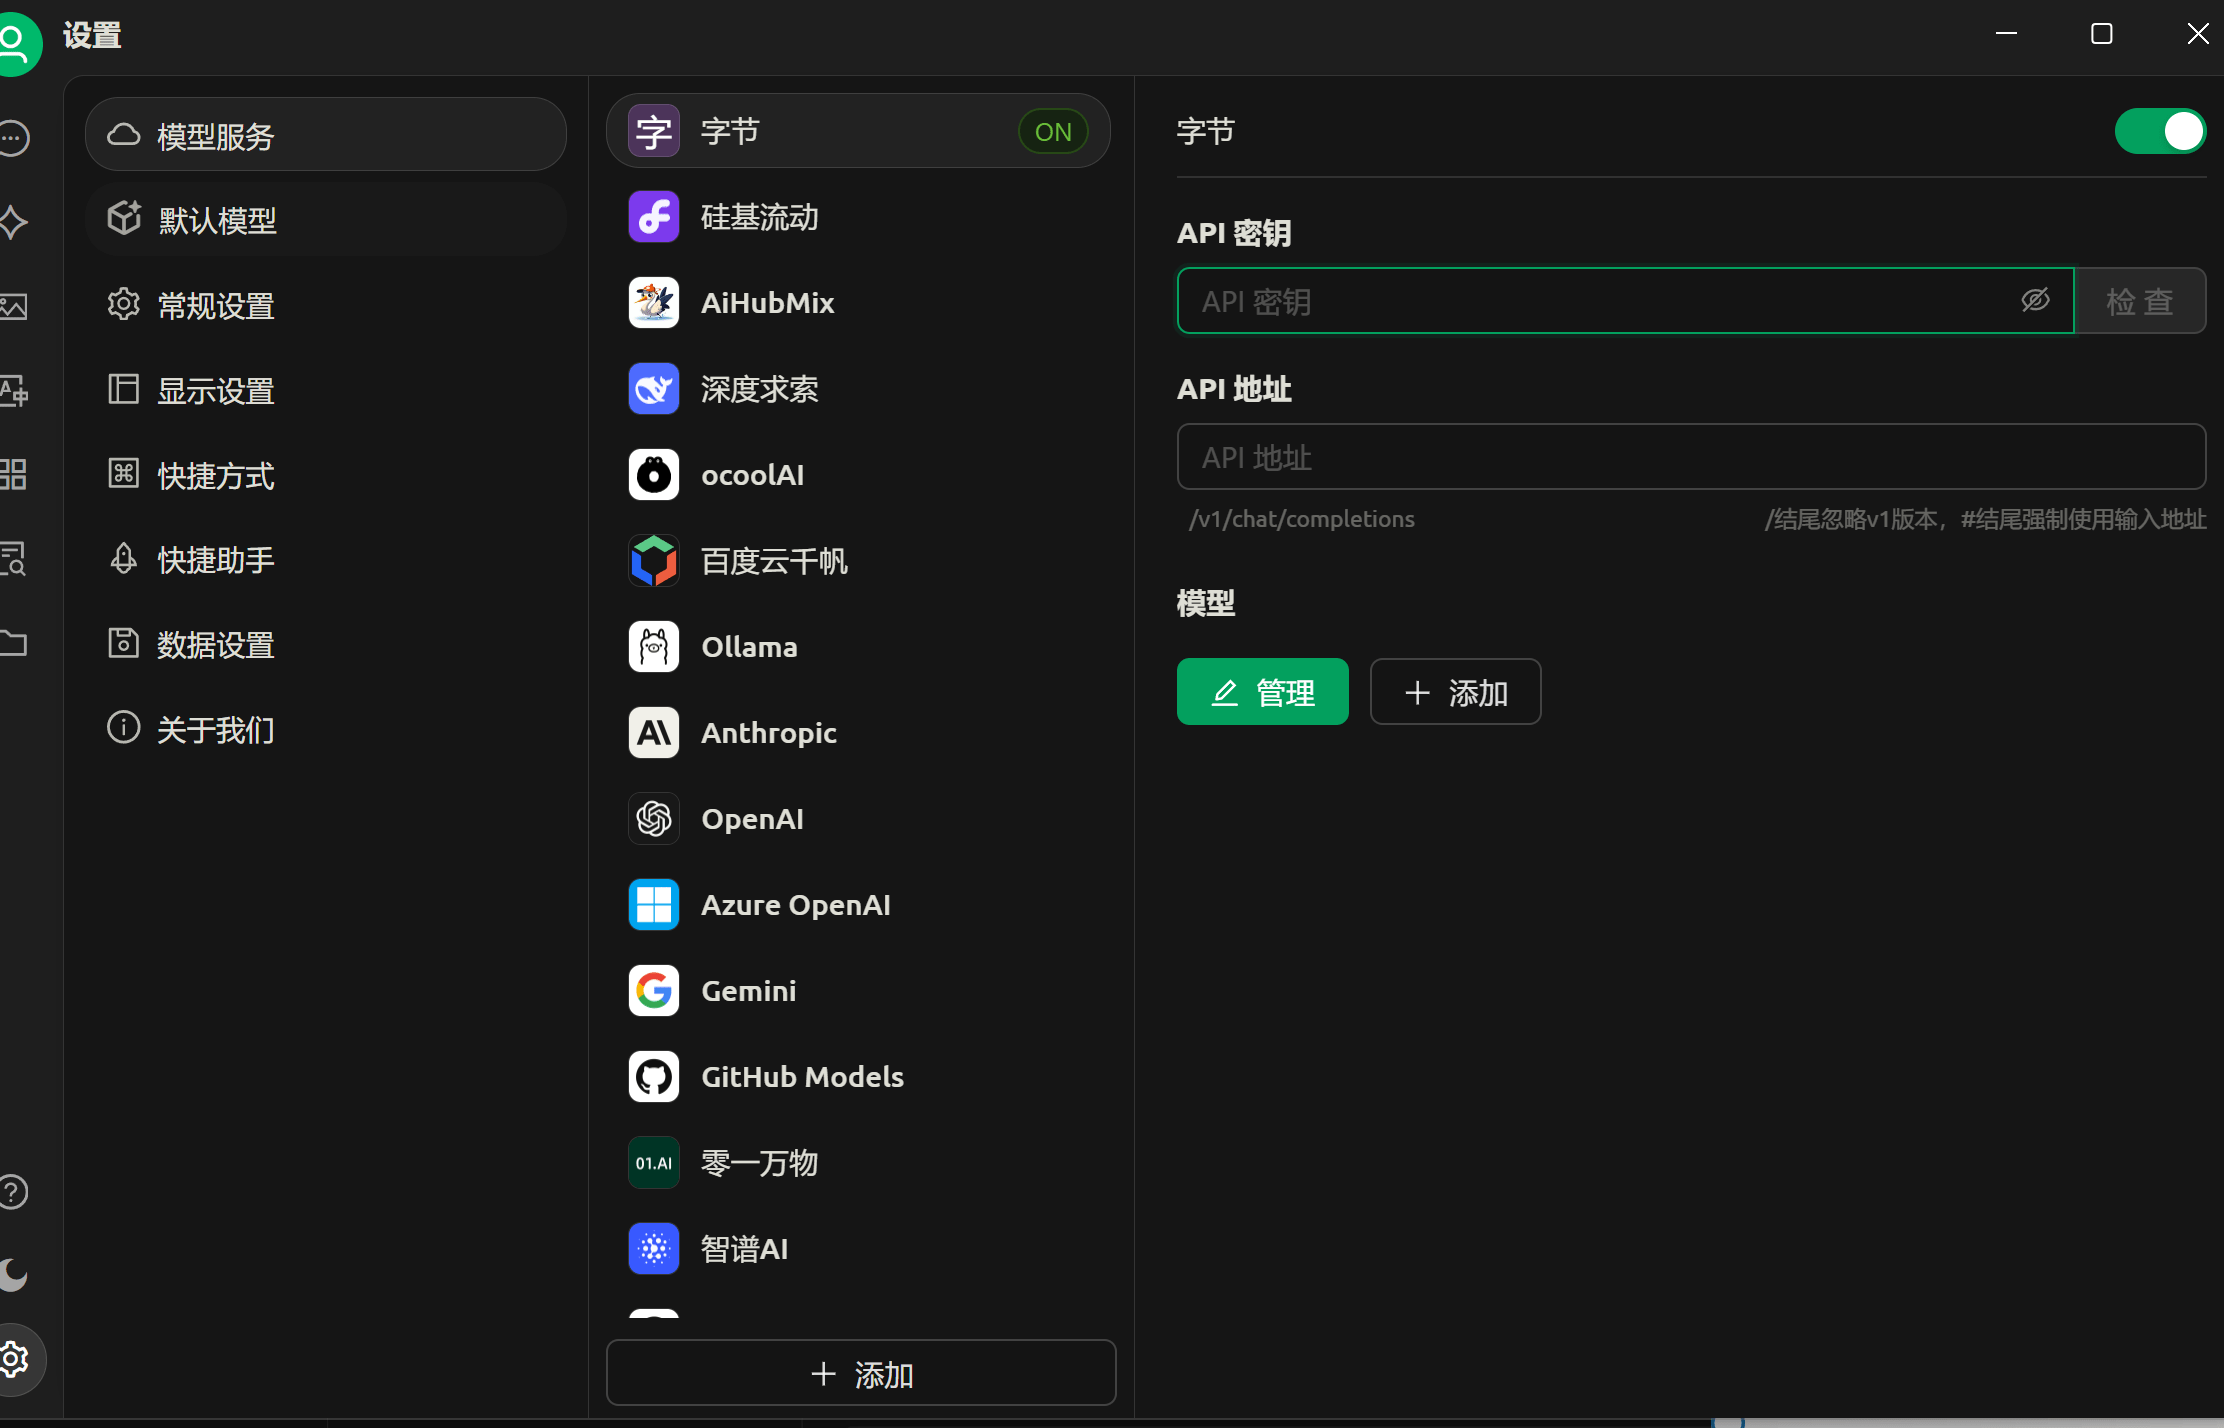This screenshot has height=1428, width=2224.
Task: Select the OpenAI provider icon
Action: tap(654, 819)
